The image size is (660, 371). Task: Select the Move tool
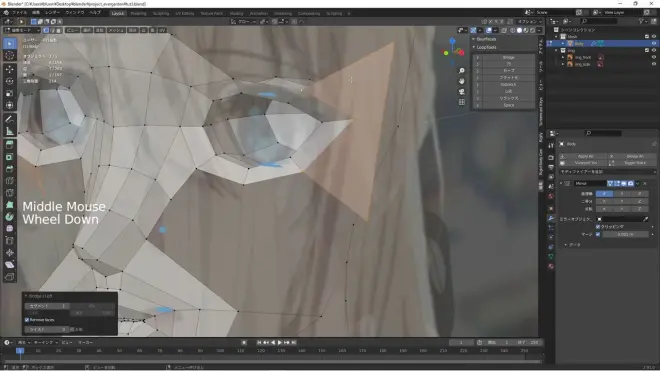10,69
